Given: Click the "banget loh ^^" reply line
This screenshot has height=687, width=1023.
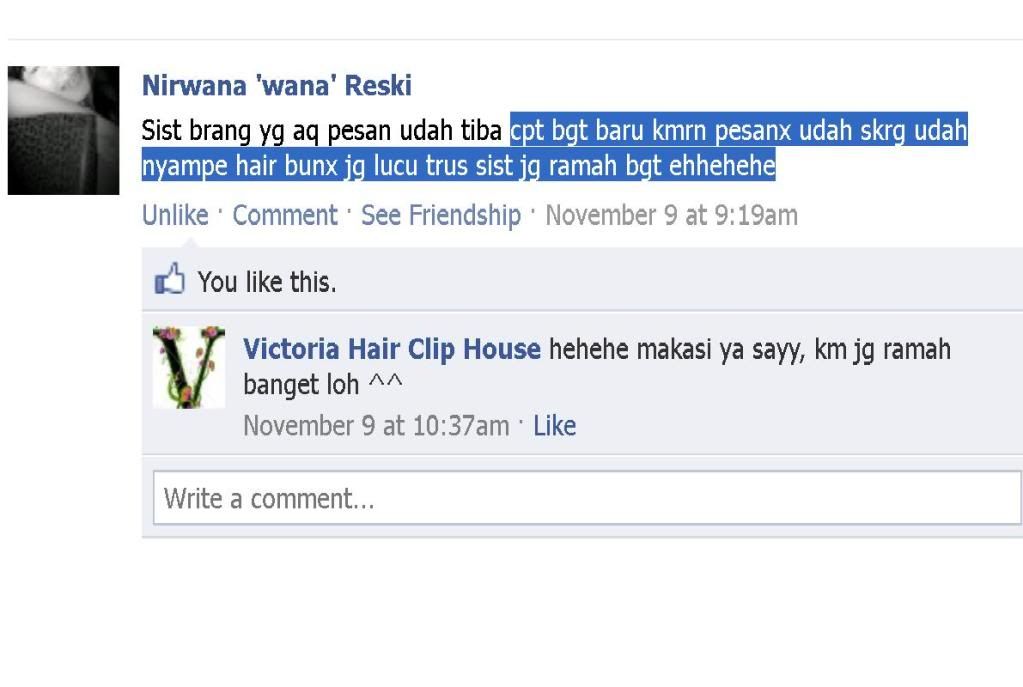Looking at the screenshot, I should click(x=323, y=384).
